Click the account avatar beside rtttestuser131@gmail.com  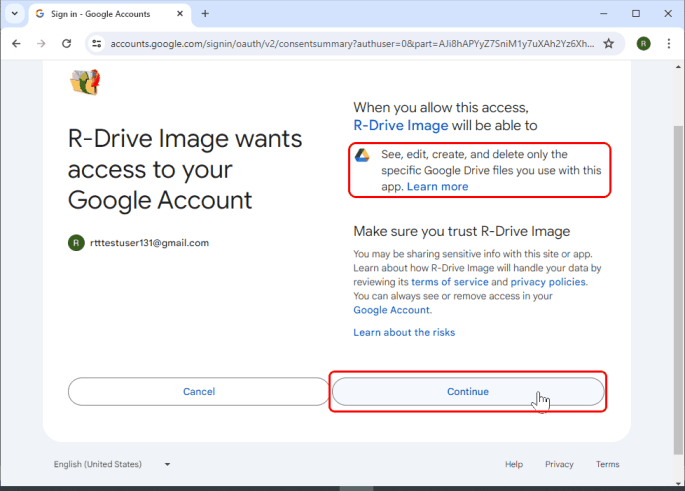[76, 243]
